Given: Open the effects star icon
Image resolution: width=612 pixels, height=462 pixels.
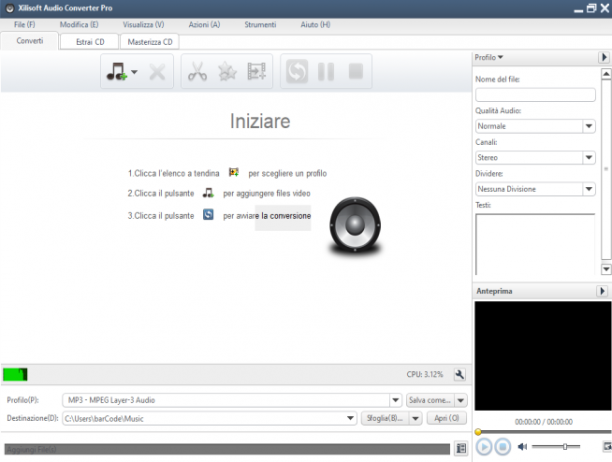Looking at the screenshot, I should pyautogui.click(x=227, y=72).
